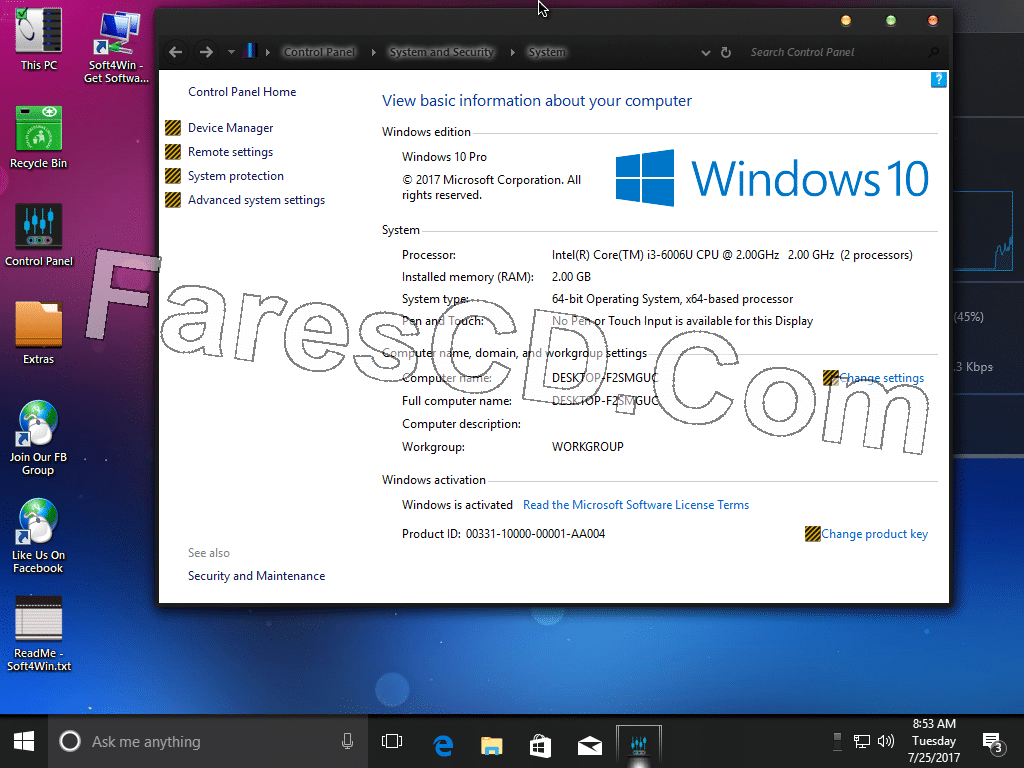Screen dimensions: 1024x768
Task: Click Control Panel breadcrumb
Action: 319,52
